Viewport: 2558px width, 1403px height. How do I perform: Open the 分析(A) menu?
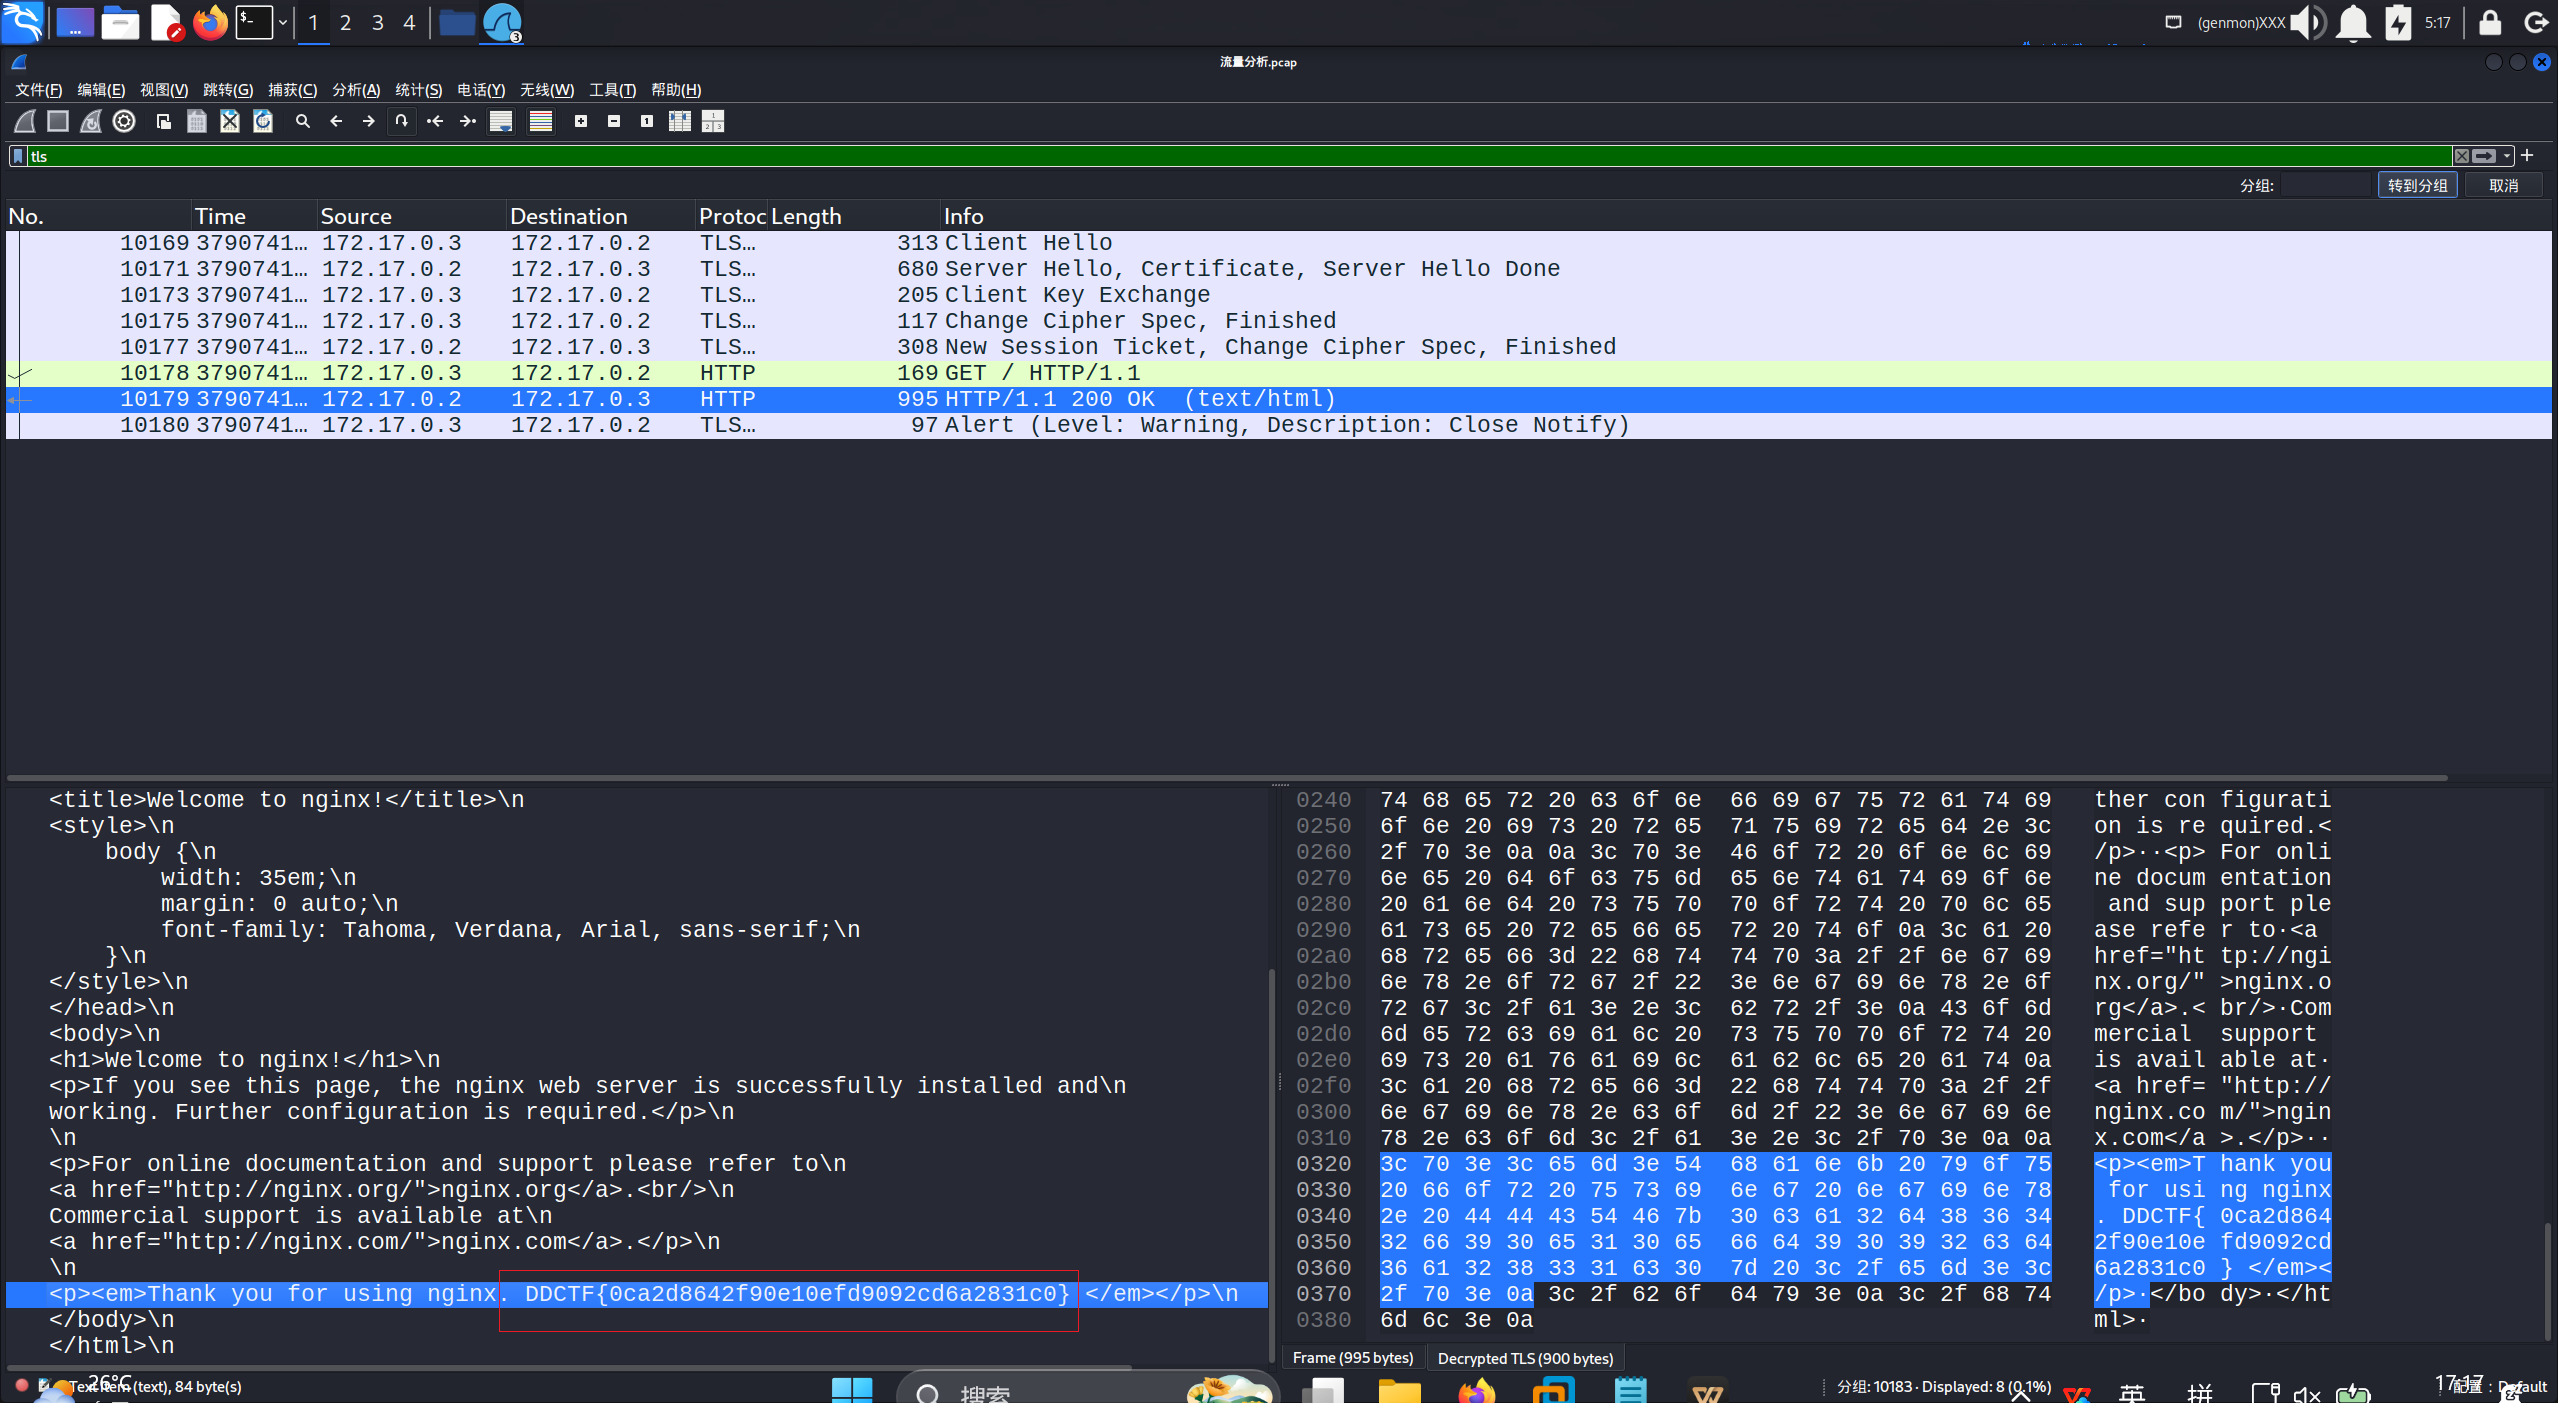pos(356,90)
